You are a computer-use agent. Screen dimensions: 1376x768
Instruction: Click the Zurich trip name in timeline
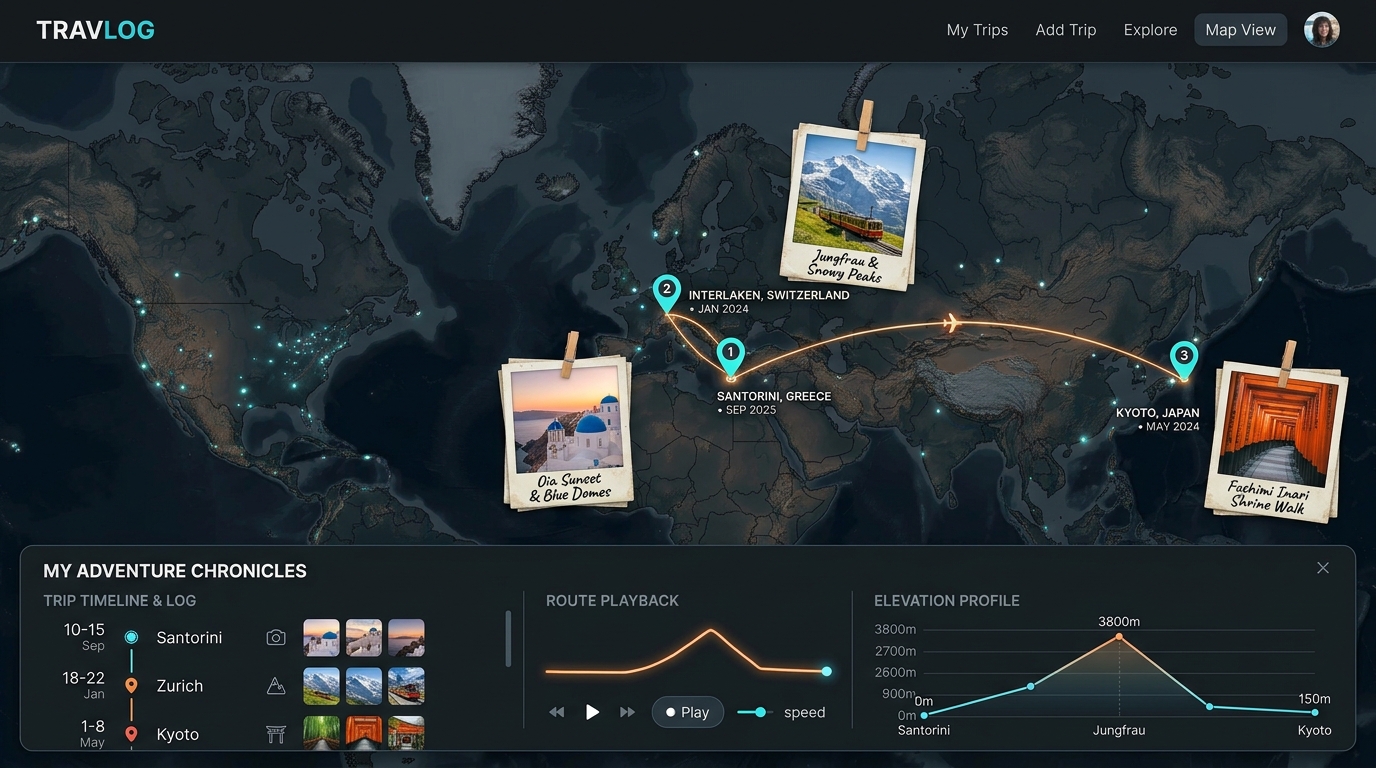pos(180,686)
